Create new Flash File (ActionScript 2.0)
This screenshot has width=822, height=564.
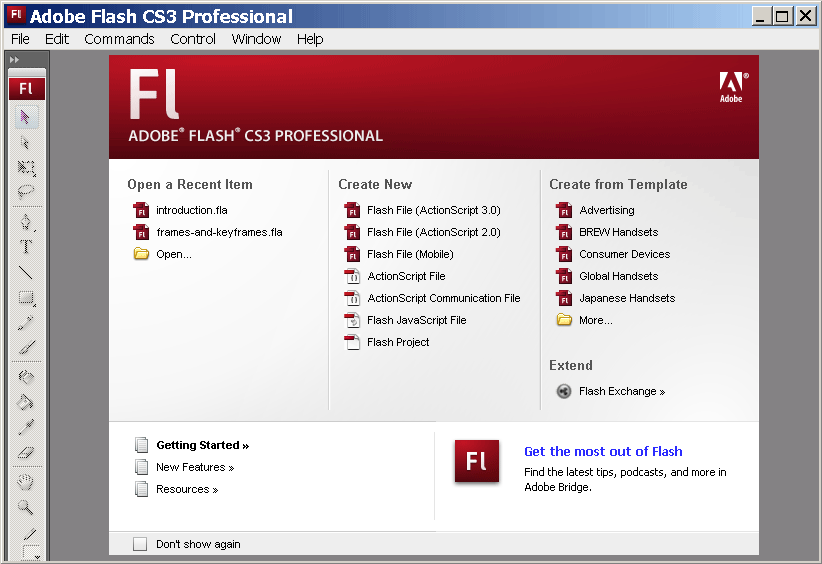click(x=434, y=232)
